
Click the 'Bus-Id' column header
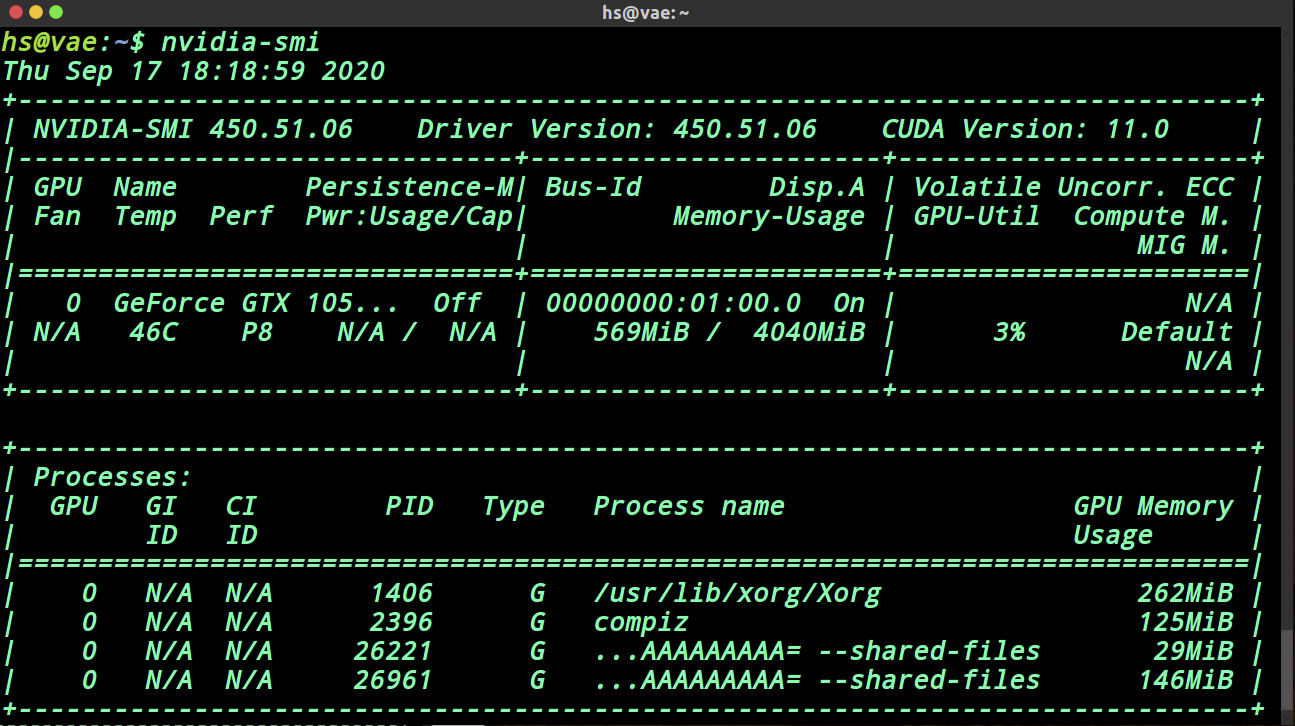tap(593, 187)
